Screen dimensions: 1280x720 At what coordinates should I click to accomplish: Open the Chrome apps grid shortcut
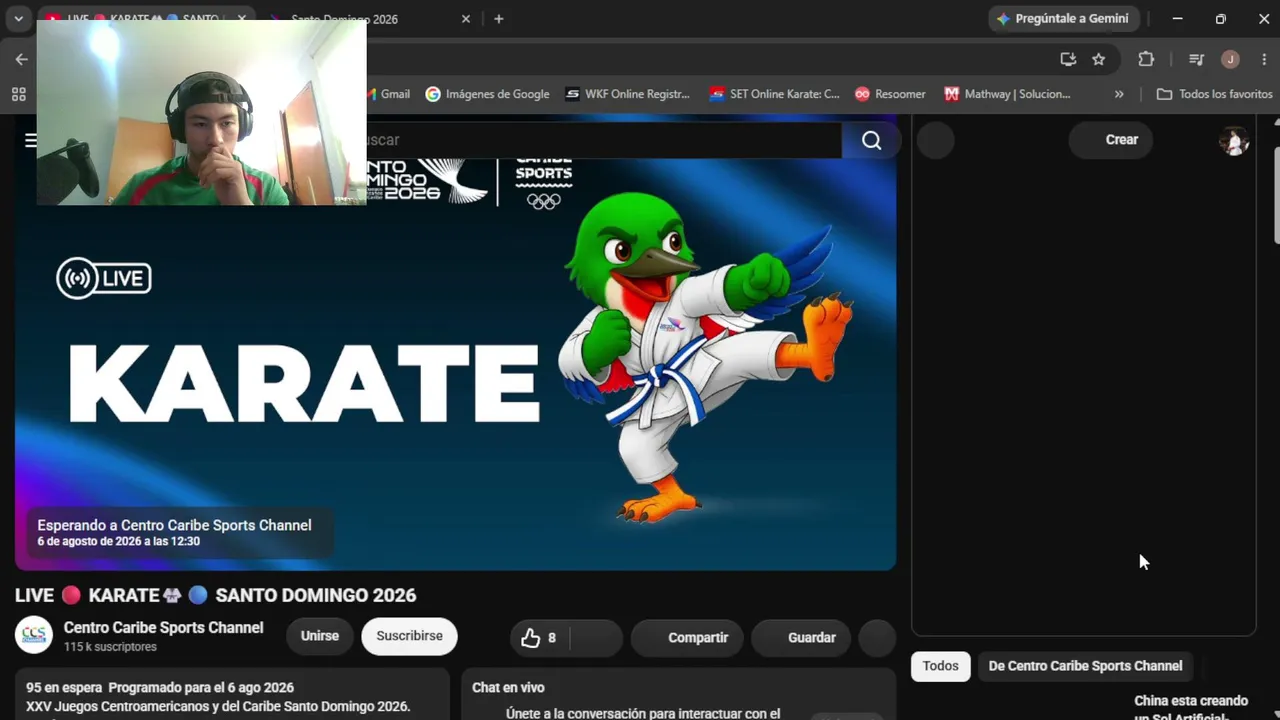[18, 94]
